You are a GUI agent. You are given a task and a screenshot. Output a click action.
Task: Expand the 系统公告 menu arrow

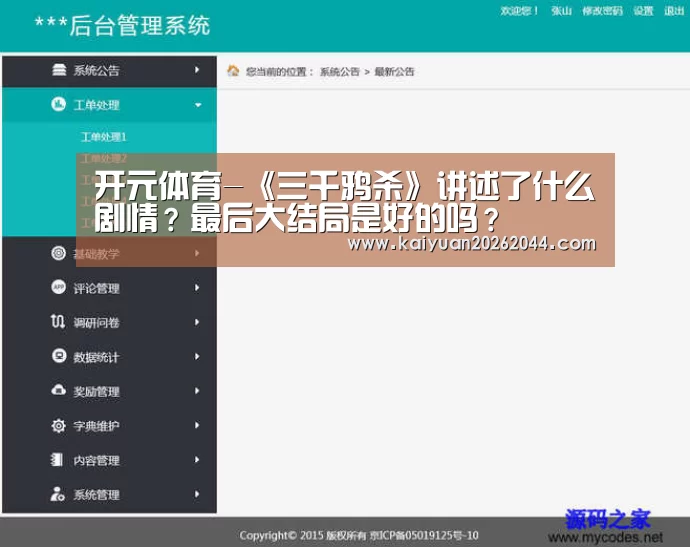[197, 70]
